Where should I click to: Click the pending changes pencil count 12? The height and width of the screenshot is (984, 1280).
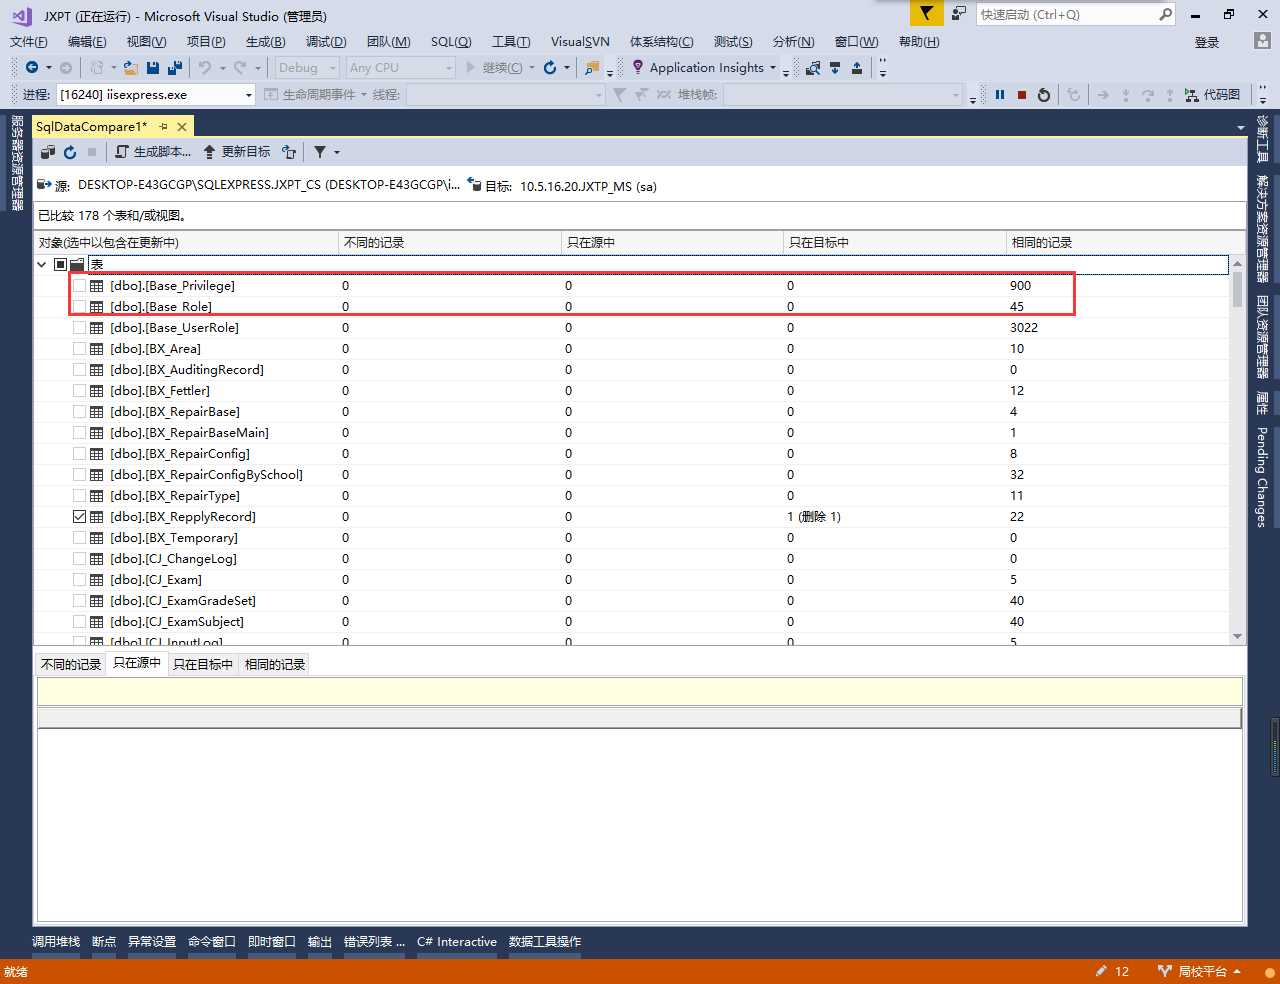click(x=1112, y=971)
